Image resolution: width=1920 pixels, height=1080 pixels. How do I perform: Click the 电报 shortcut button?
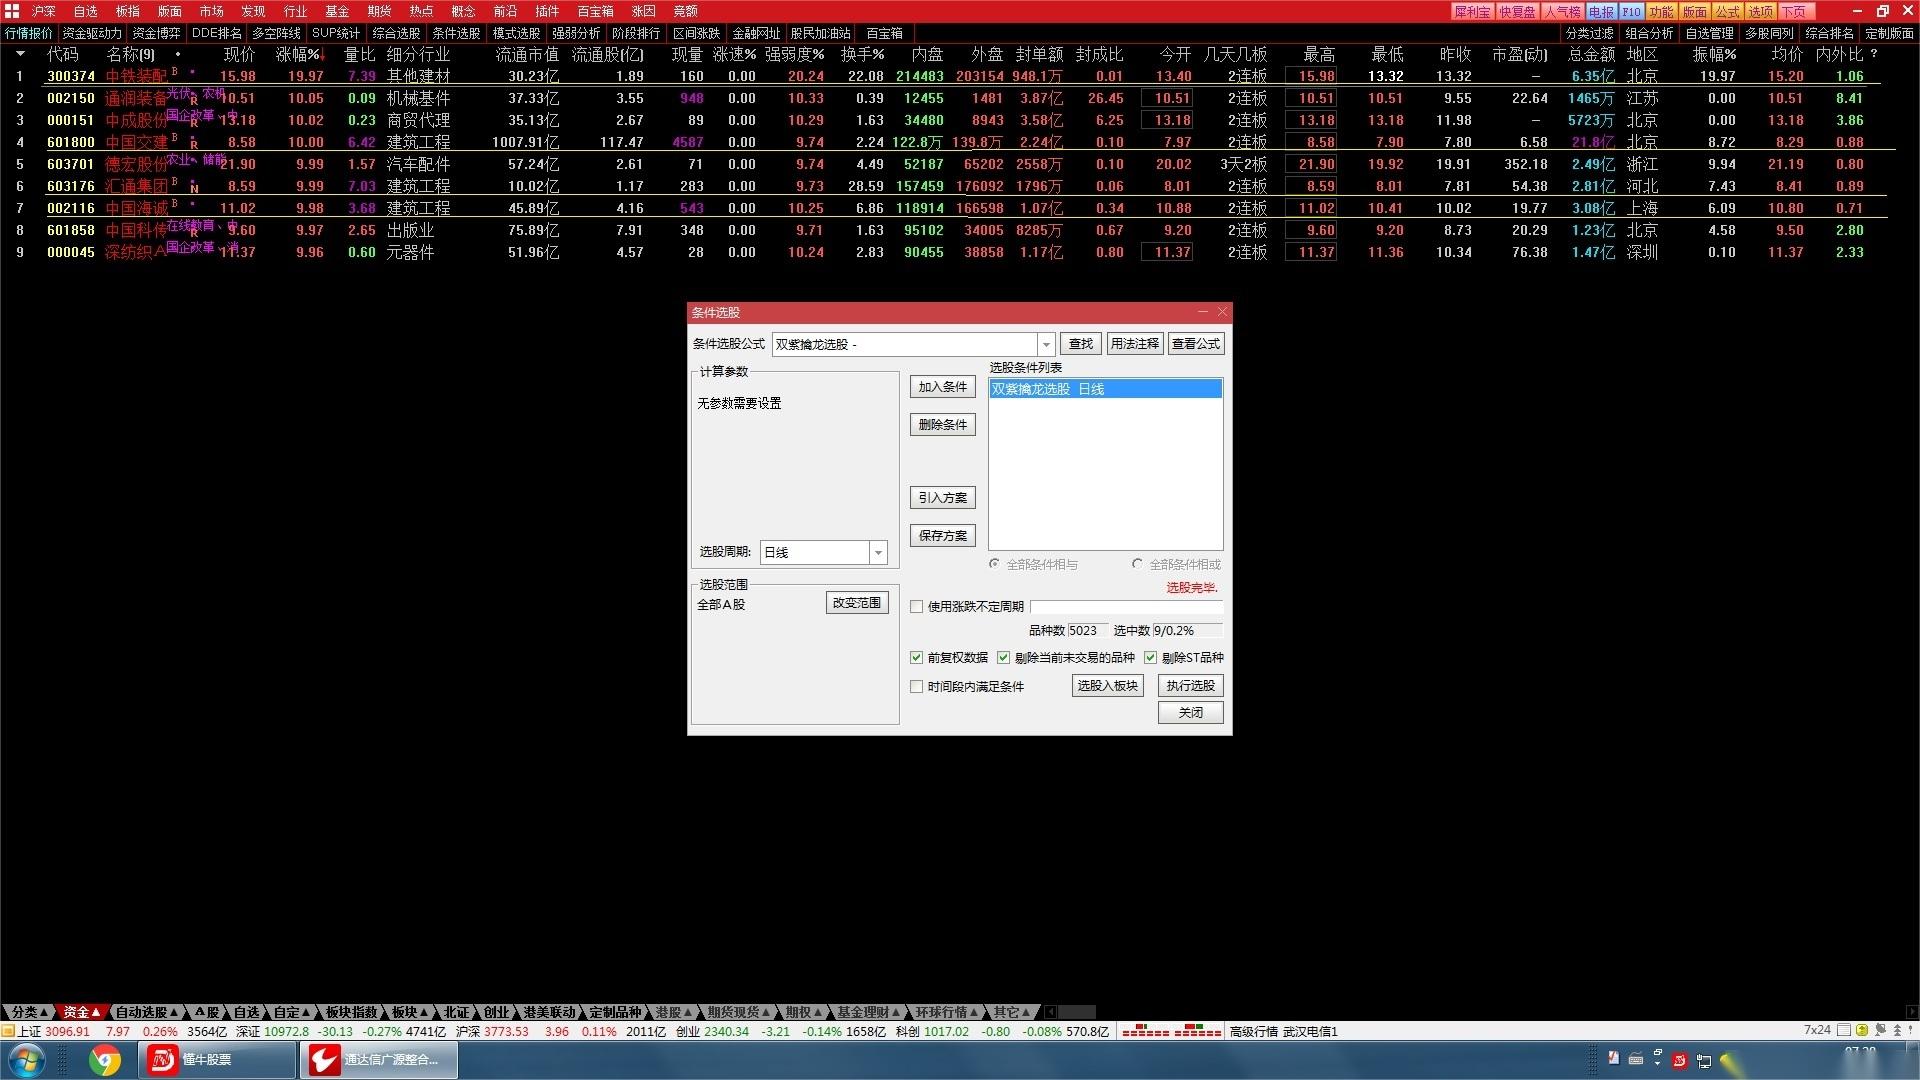[1600, 11]
